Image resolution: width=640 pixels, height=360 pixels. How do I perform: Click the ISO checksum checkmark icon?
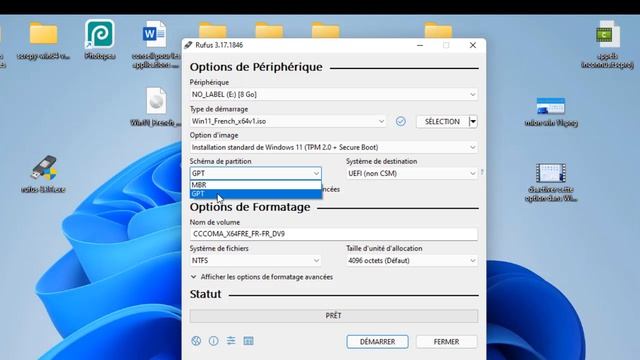click(x=401, y=121)
